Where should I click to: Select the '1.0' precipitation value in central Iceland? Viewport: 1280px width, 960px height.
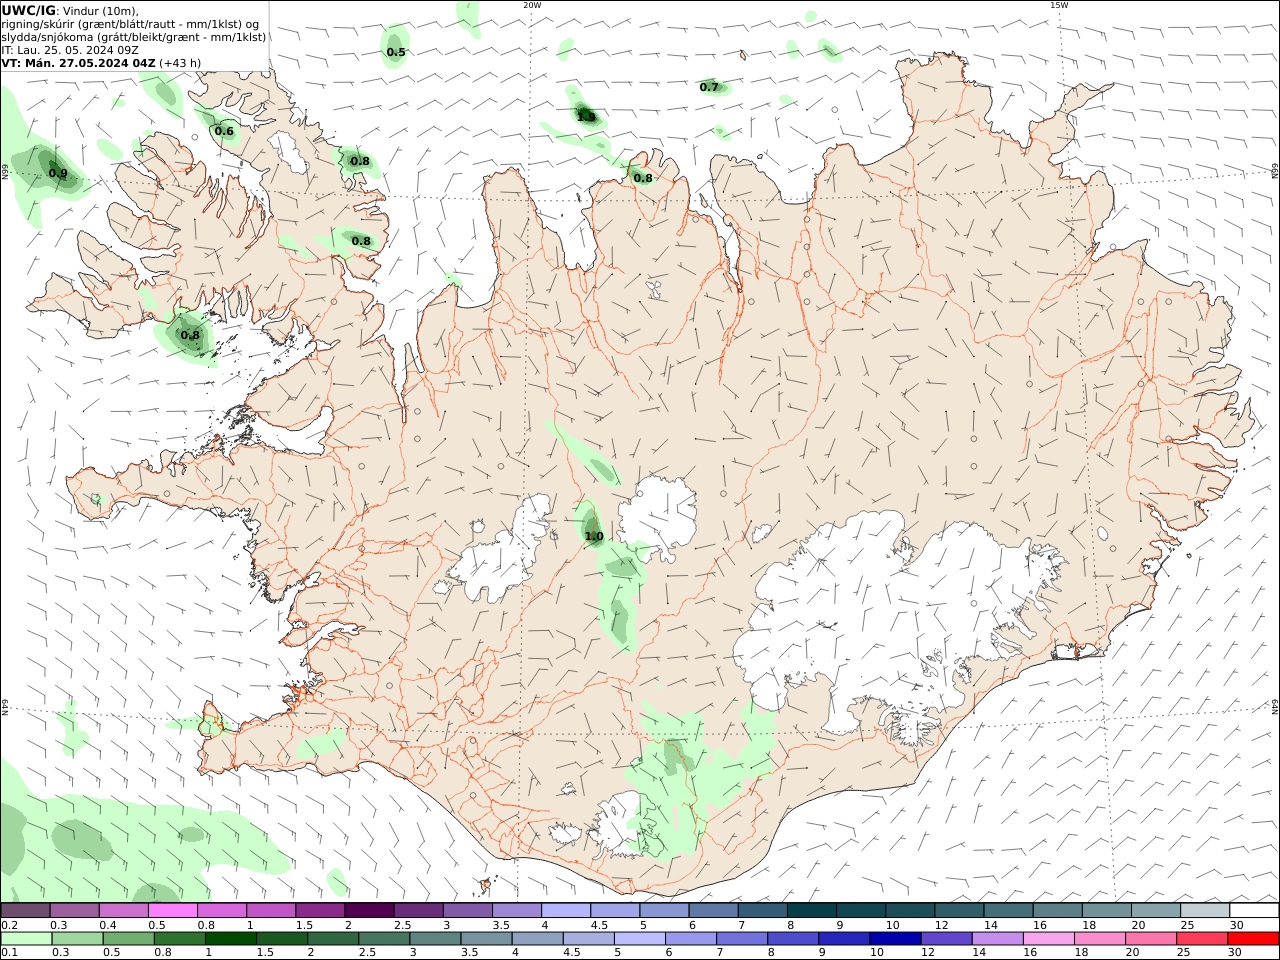pos(594,536)
